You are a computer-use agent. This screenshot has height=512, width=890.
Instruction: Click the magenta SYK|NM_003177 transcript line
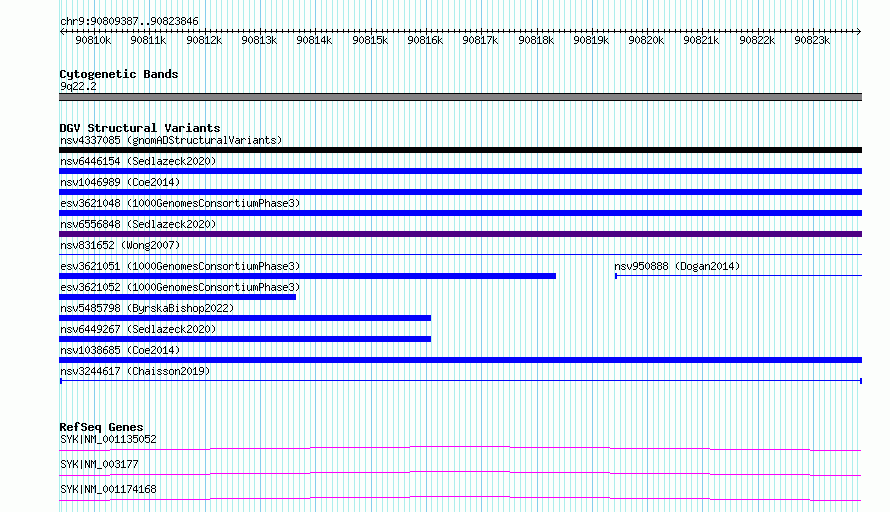[460, 474]
